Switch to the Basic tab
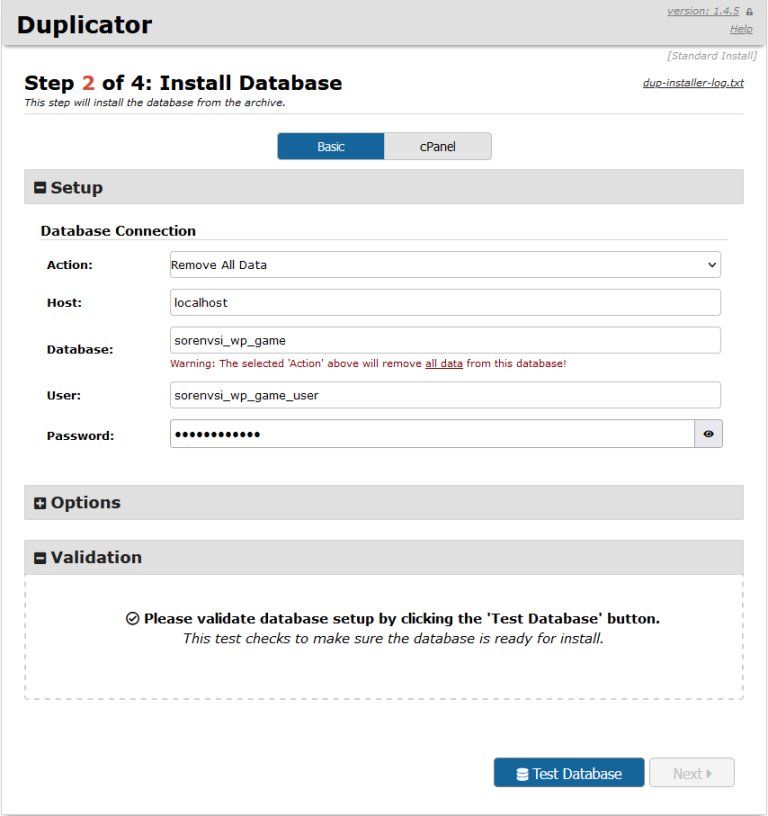The width and height of the screenshot is (768, 816). coord(331,147)
